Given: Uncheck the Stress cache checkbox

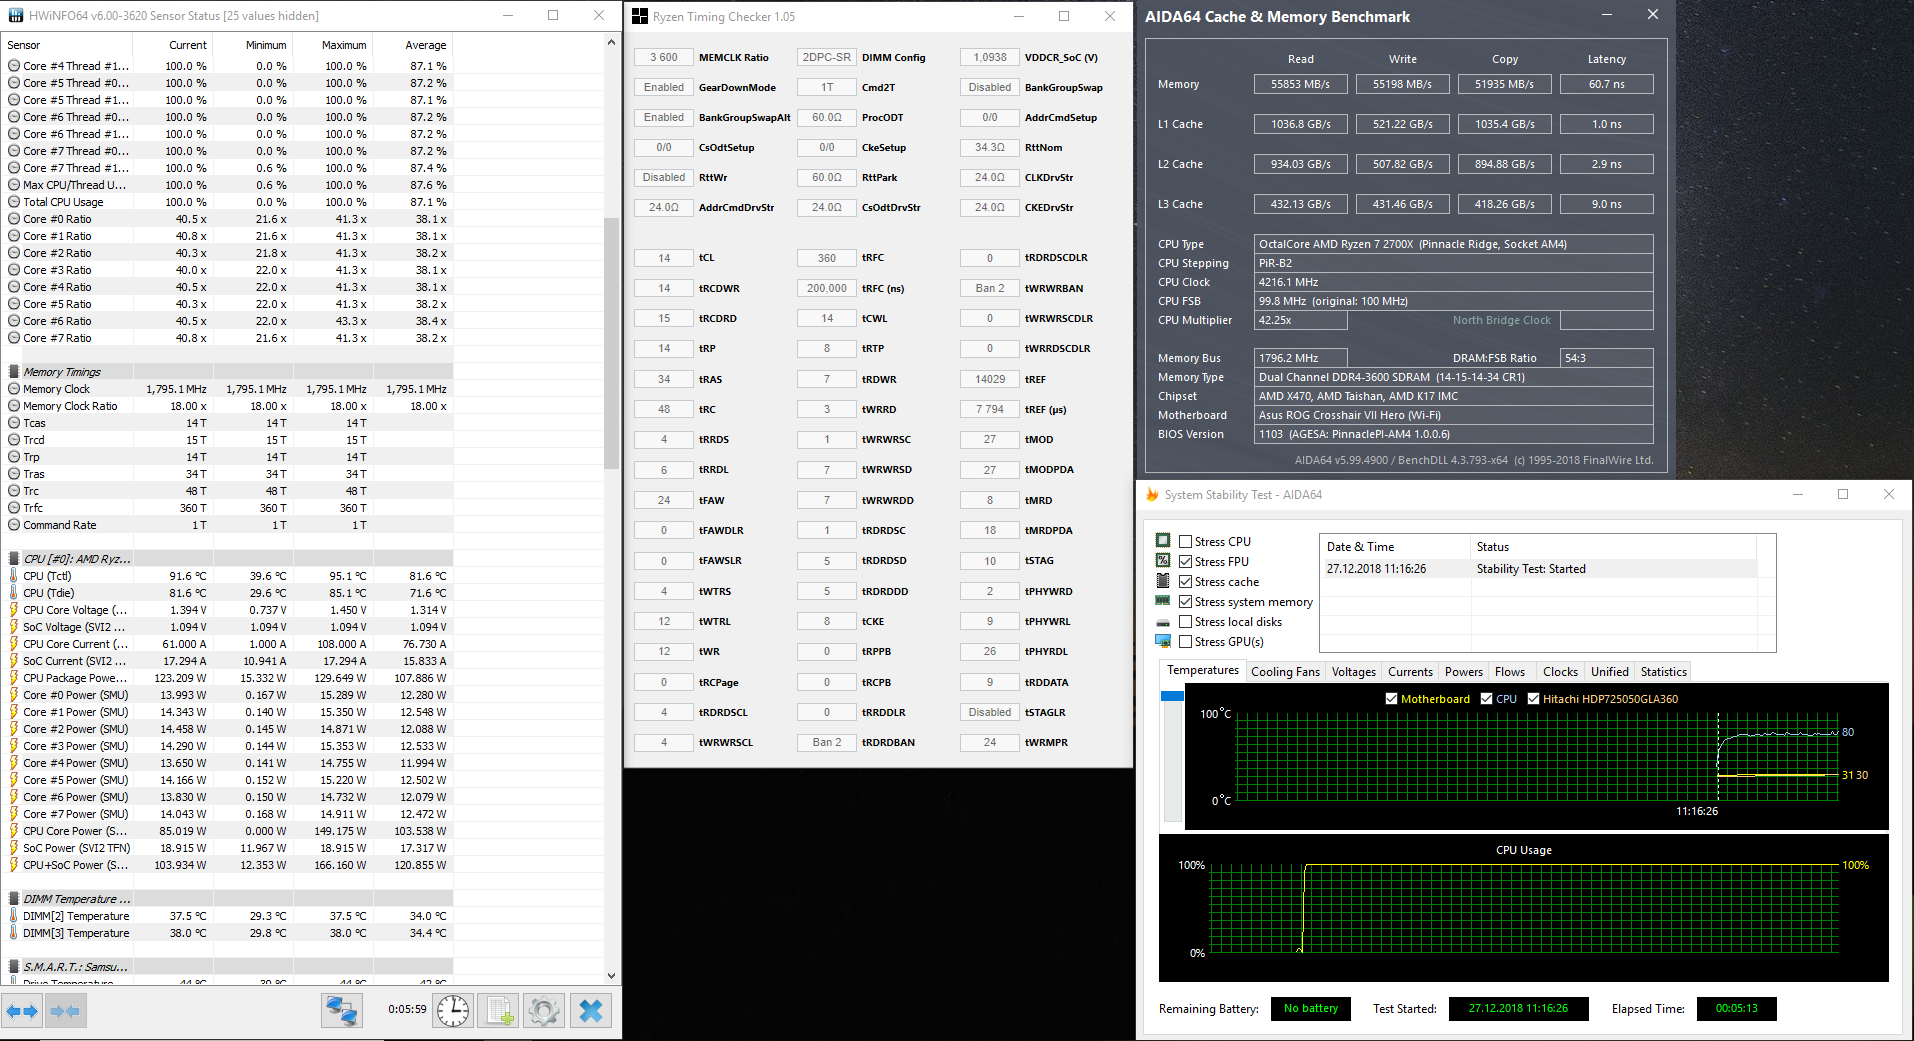Looking at the screenshot, I should click(1185, 582).
